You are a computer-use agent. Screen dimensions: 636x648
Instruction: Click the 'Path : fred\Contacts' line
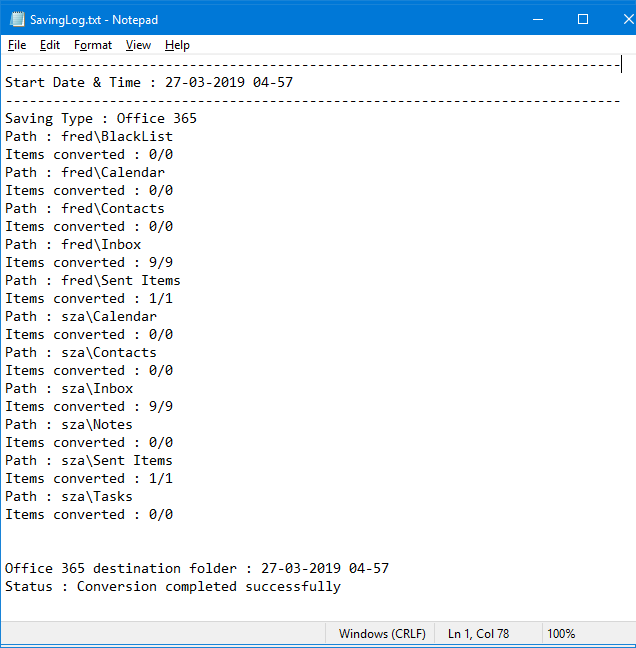(85, 208)
